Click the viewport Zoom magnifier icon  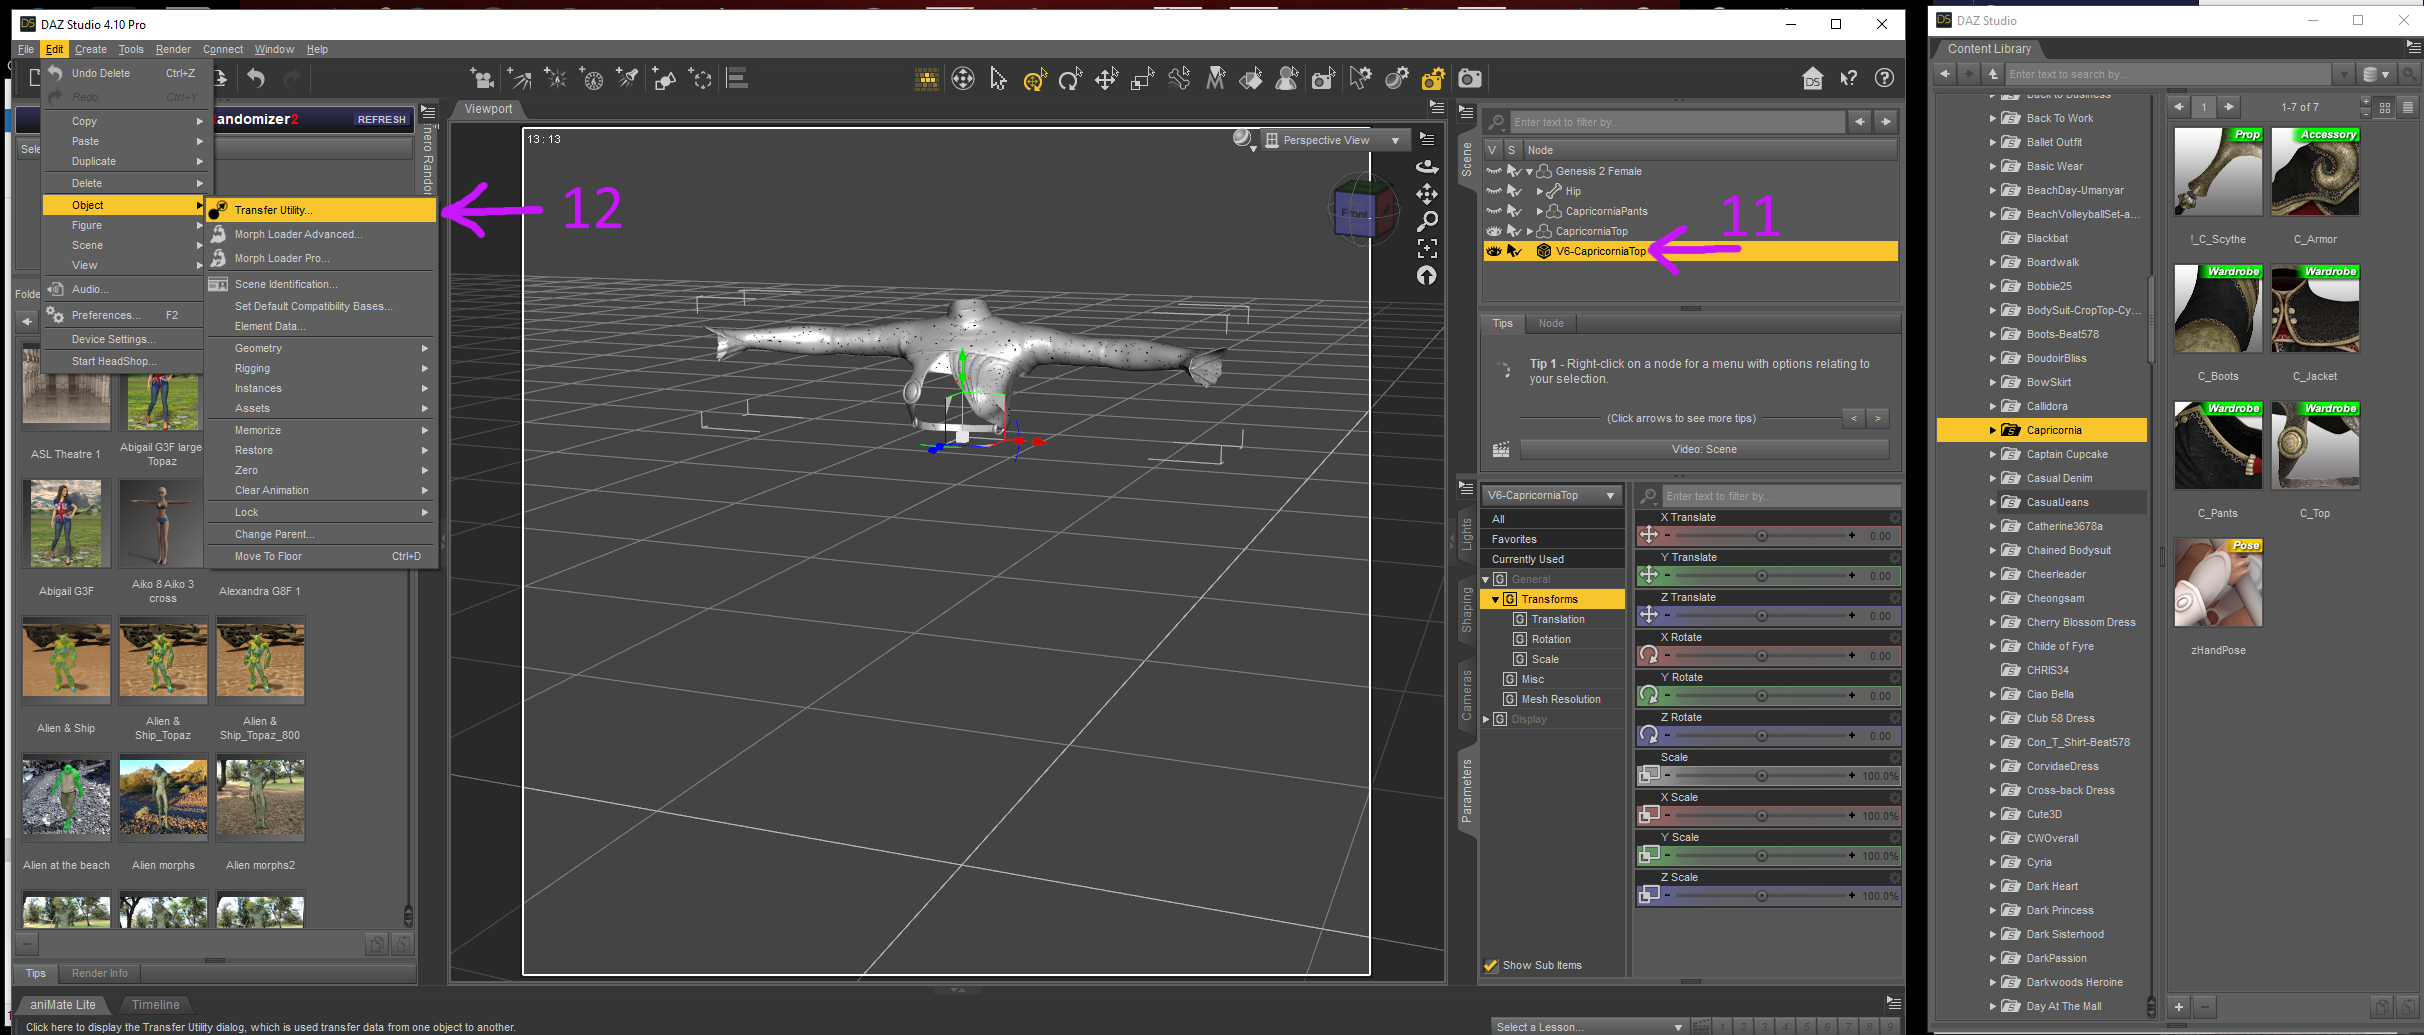pos(1427,221)
